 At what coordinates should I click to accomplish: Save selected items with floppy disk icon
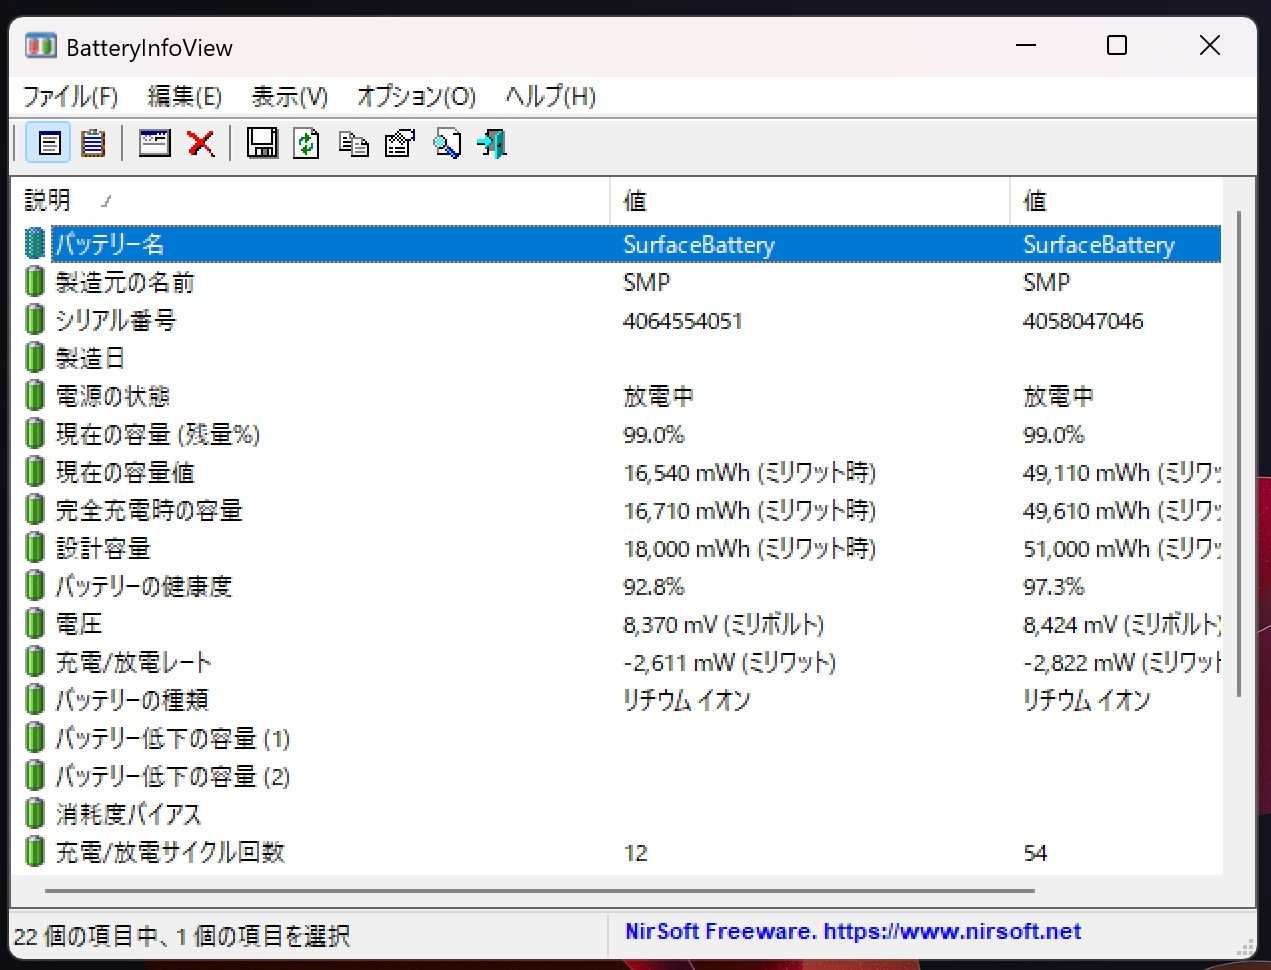(x=262, y=144)
